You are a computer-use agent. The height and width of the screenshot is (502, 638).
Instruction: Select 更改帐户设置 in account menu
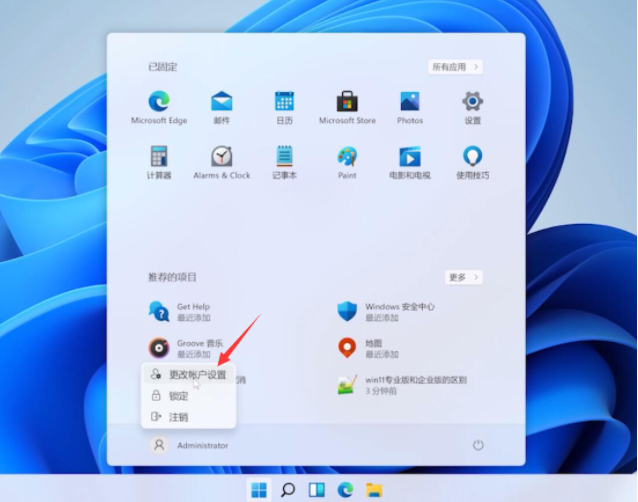point(196,375)
